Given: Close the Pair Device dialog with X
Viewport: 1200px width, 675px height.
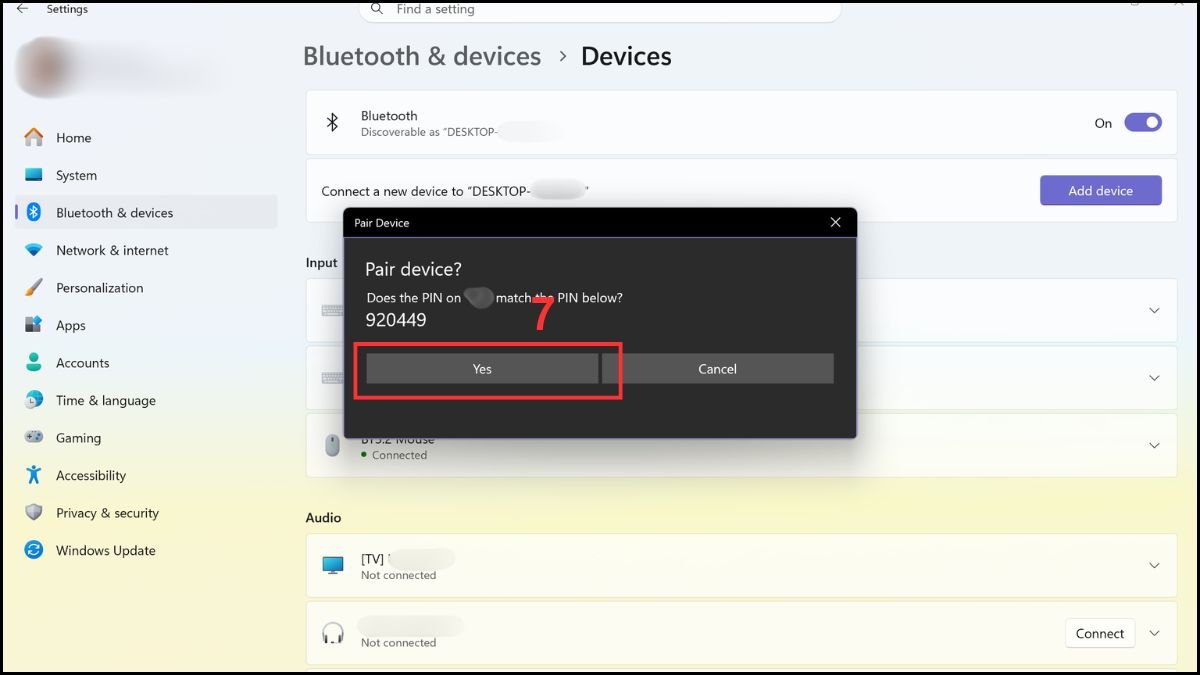Looking at the screenshot, I should point(836,222).
